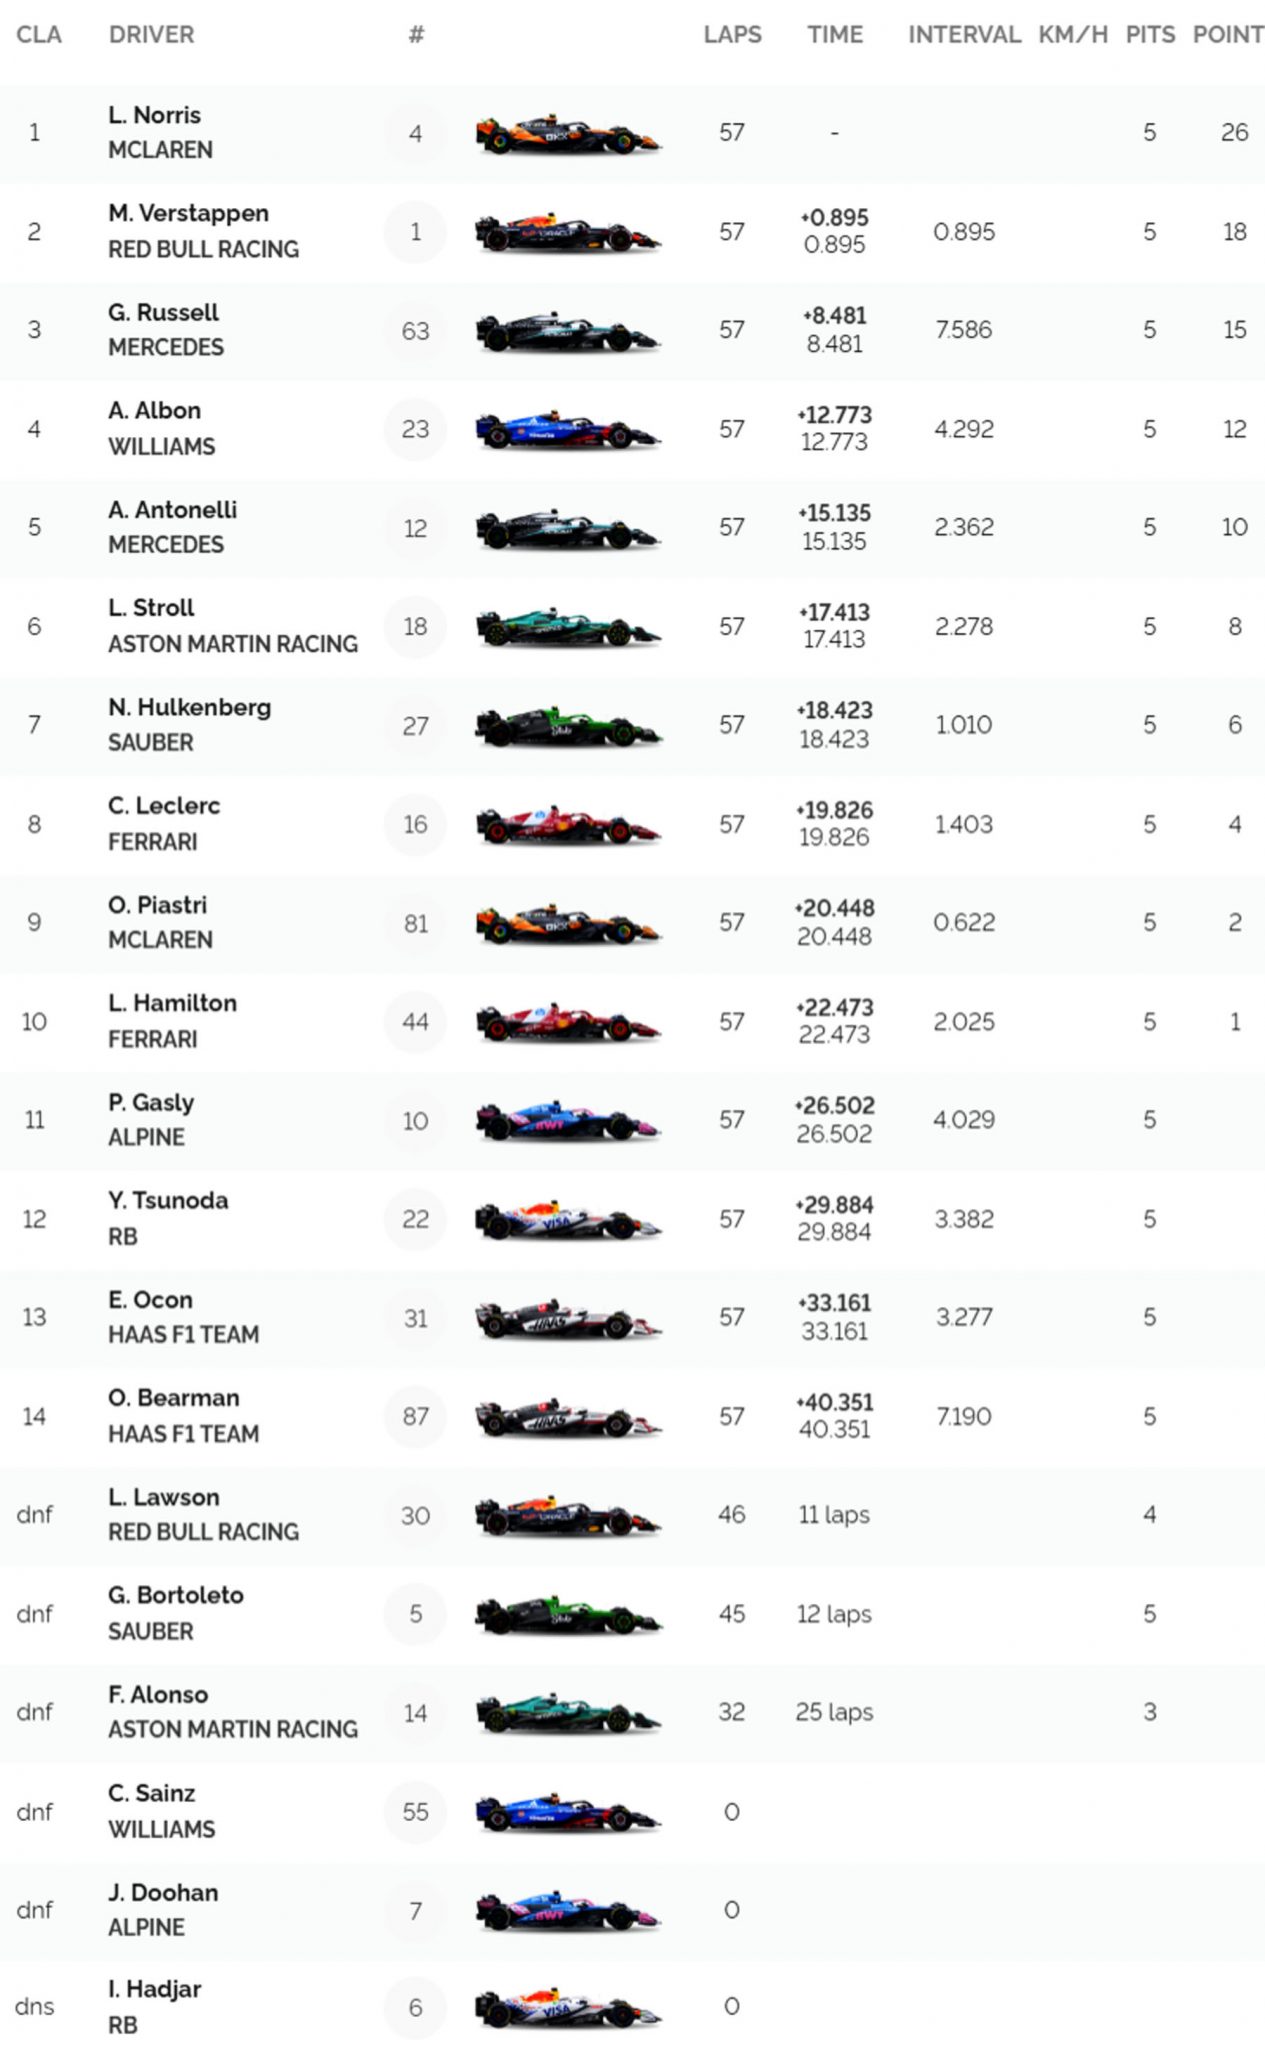Click Hulkenberg's Sauber car image
Screen dimensions: 1265x2048
pos(567,726)
